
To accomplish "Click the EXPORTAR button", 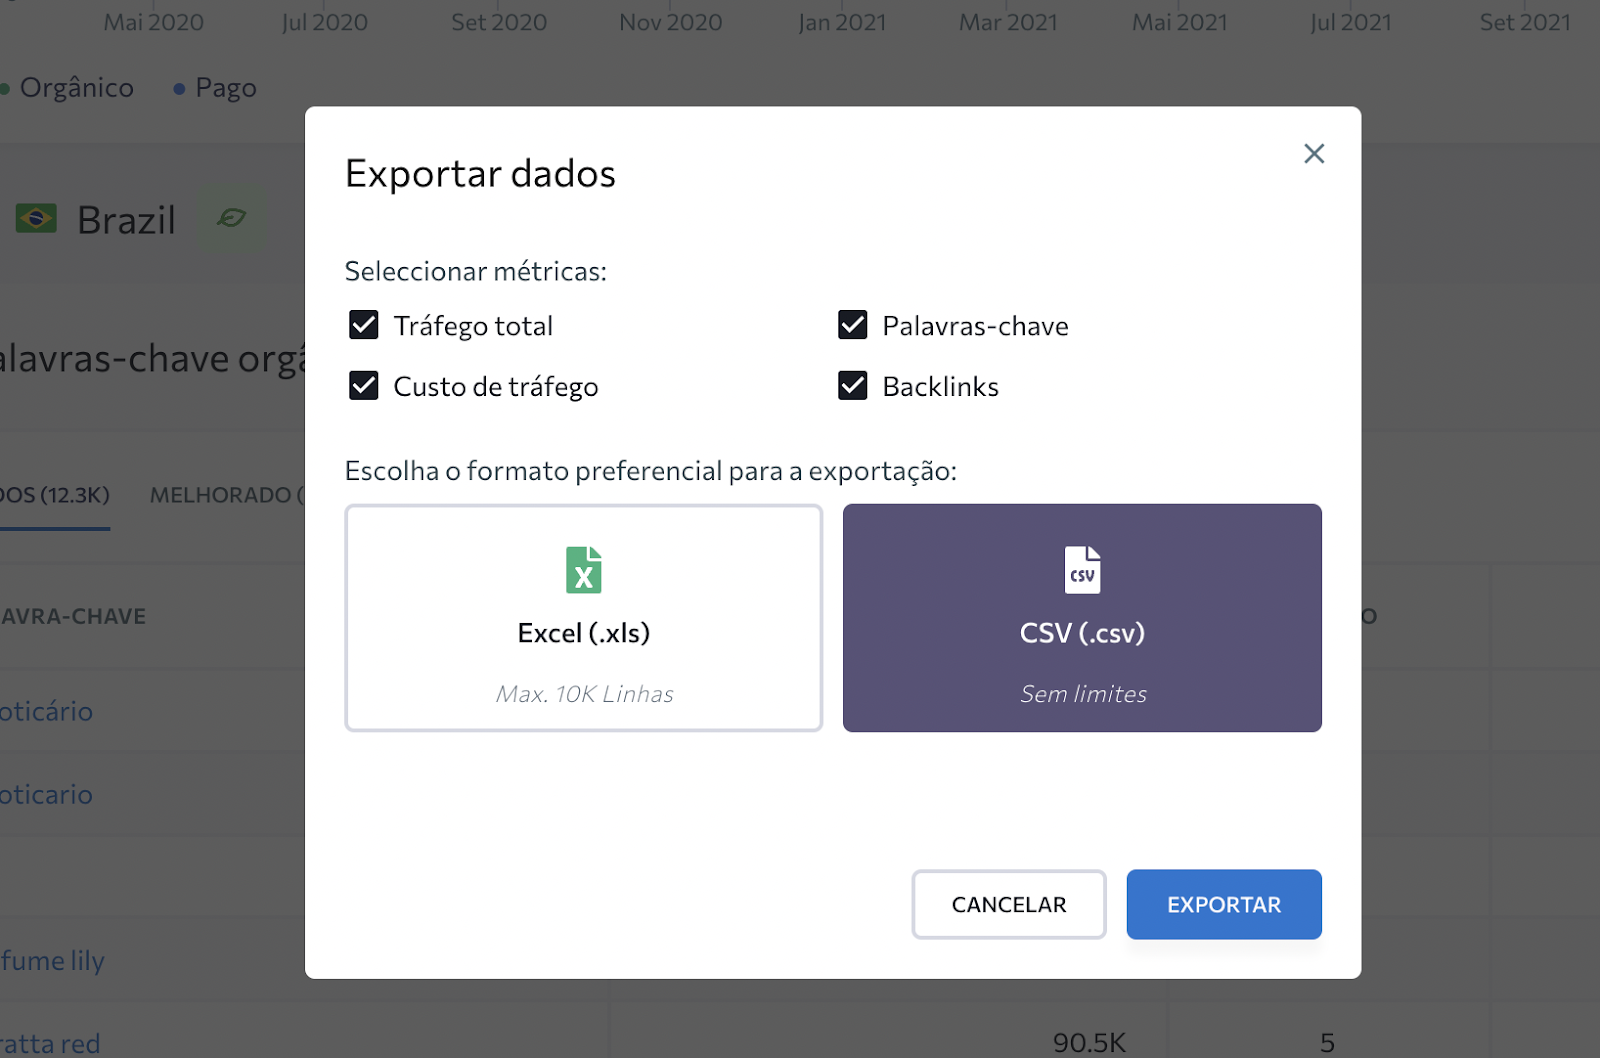I will coord(1224,904).
